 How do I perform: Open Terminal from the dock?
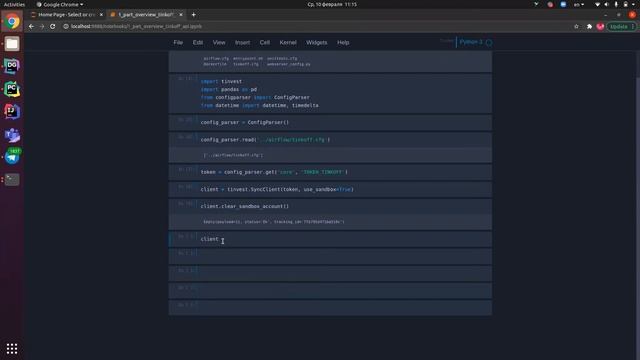12,179
